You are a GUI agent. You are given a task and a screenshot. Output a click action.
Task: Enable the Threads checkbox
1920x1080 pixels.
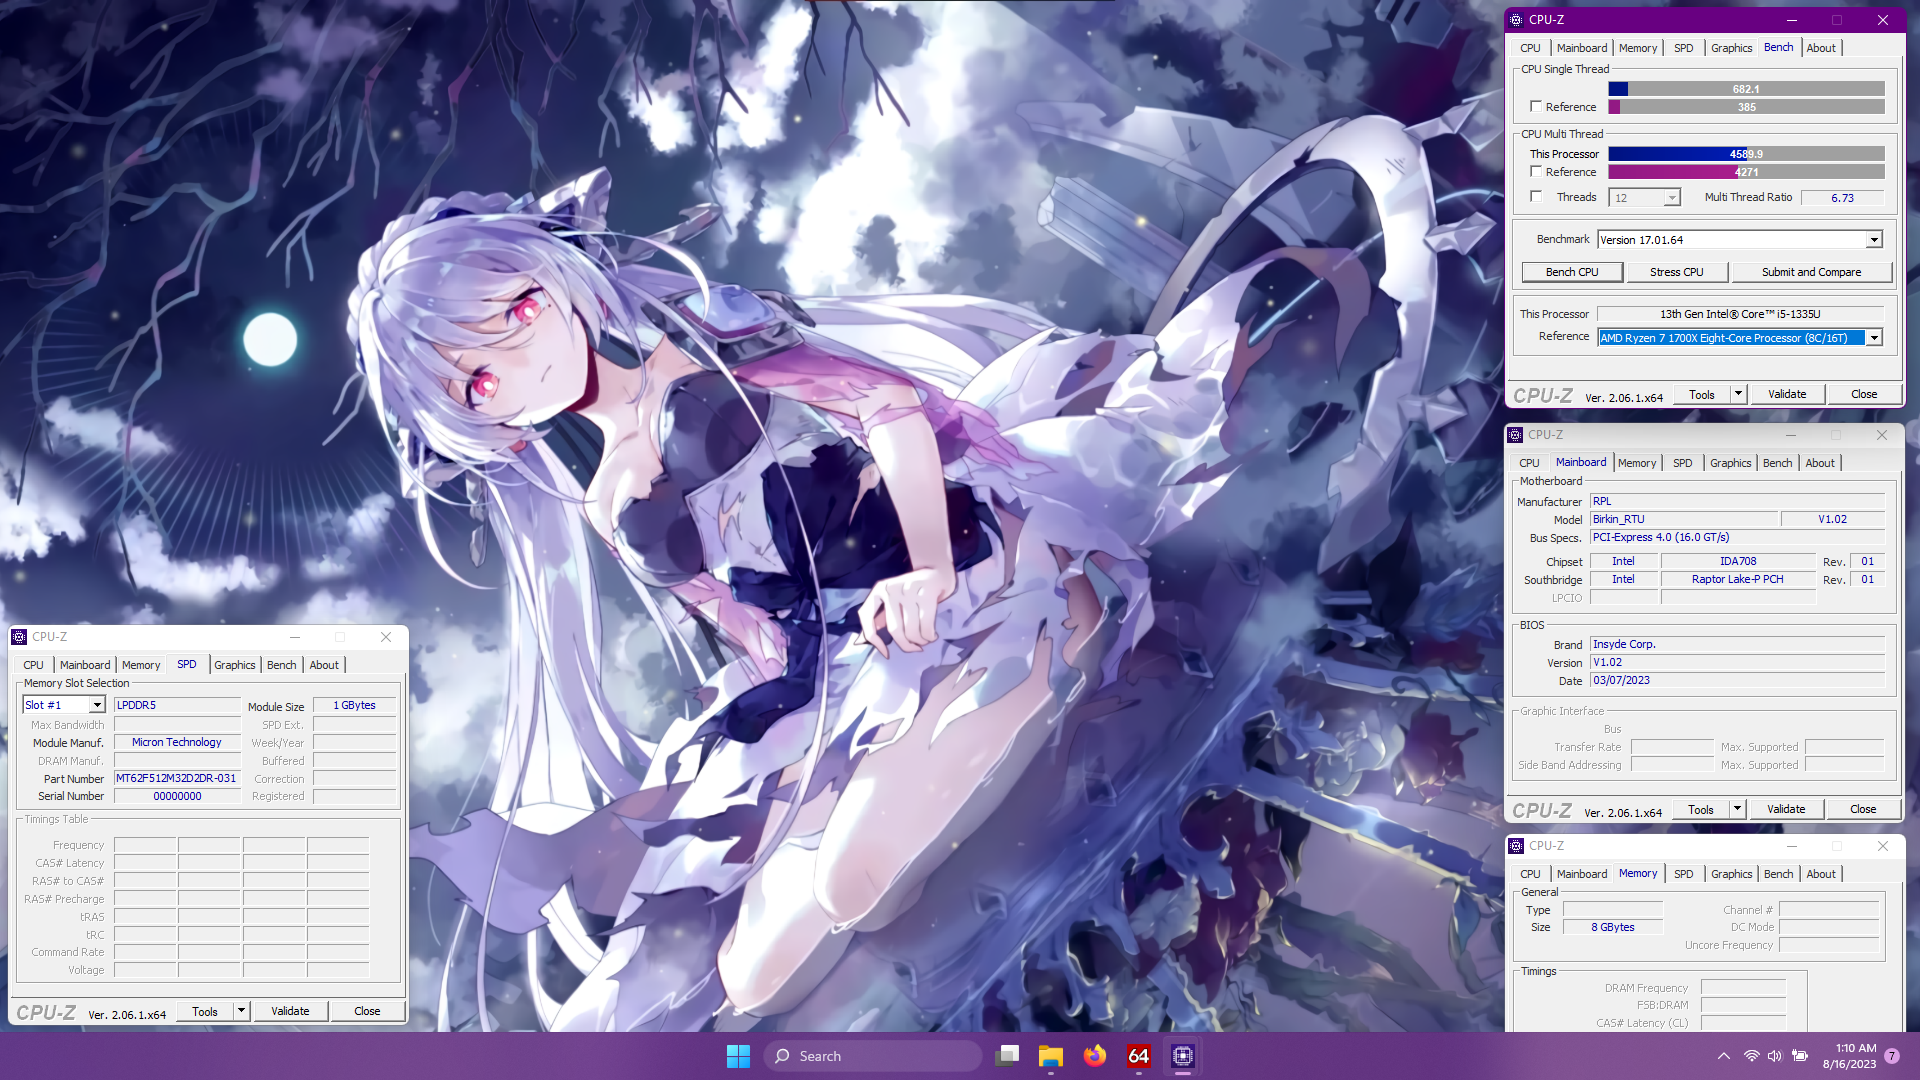click(x=1536, y=197)
